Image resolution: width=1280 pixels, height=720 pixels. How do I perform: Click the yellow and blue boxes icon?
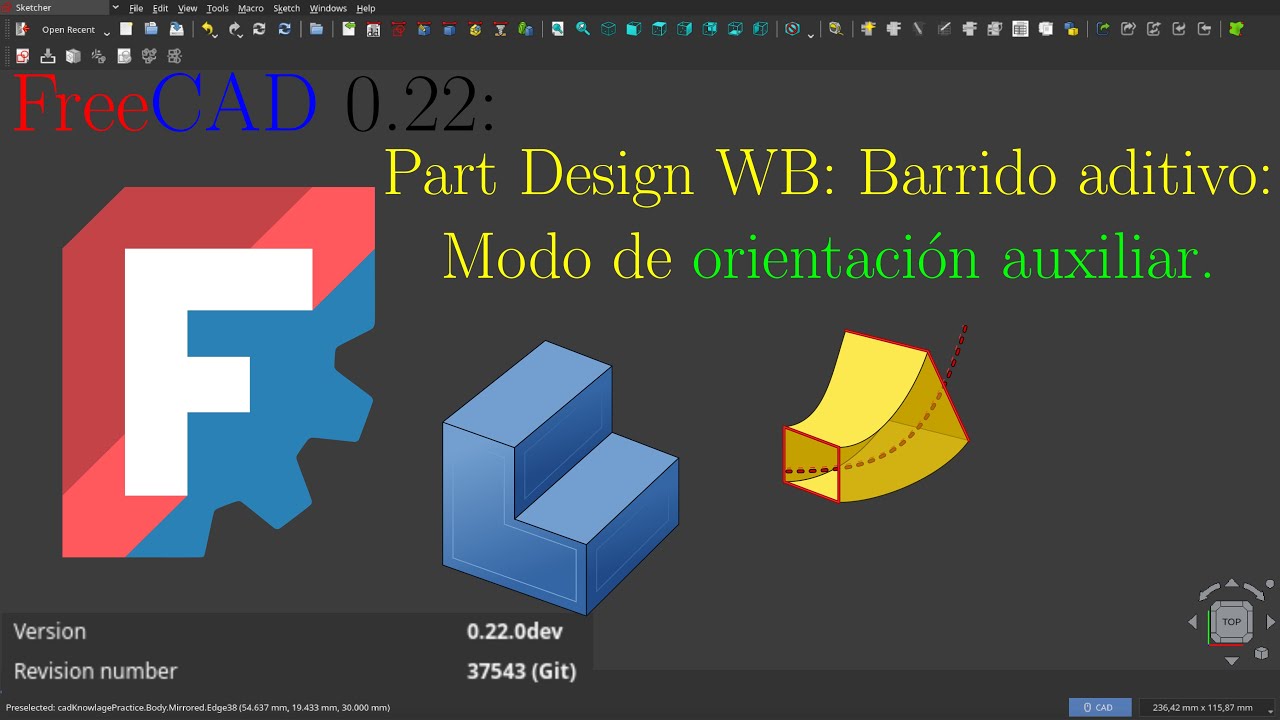tap(1071, 29)
